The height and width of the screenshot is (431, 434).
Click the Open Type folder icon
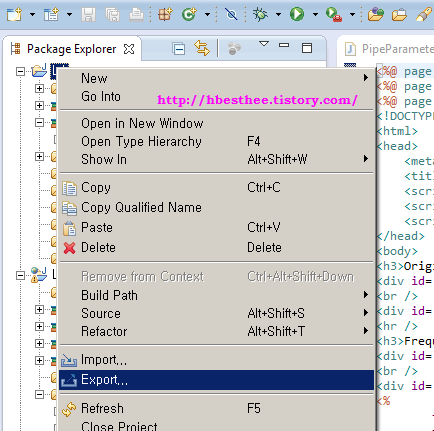point(375,14)
